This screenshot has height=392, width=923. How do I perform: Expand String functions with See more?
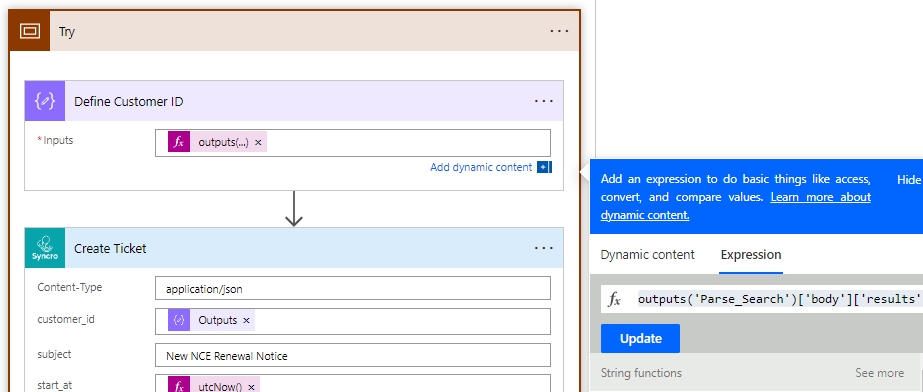pos(879,373)
